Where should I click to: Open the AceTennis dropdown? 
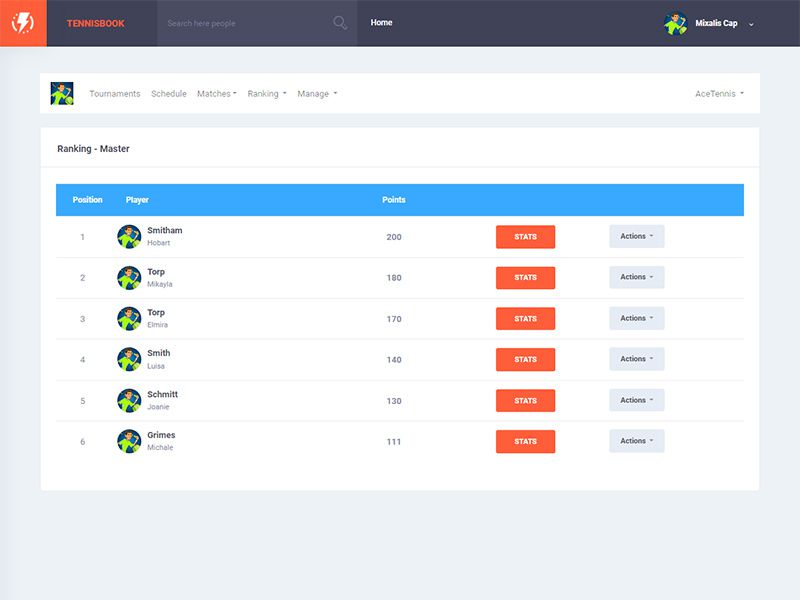(x=716, y=93)
